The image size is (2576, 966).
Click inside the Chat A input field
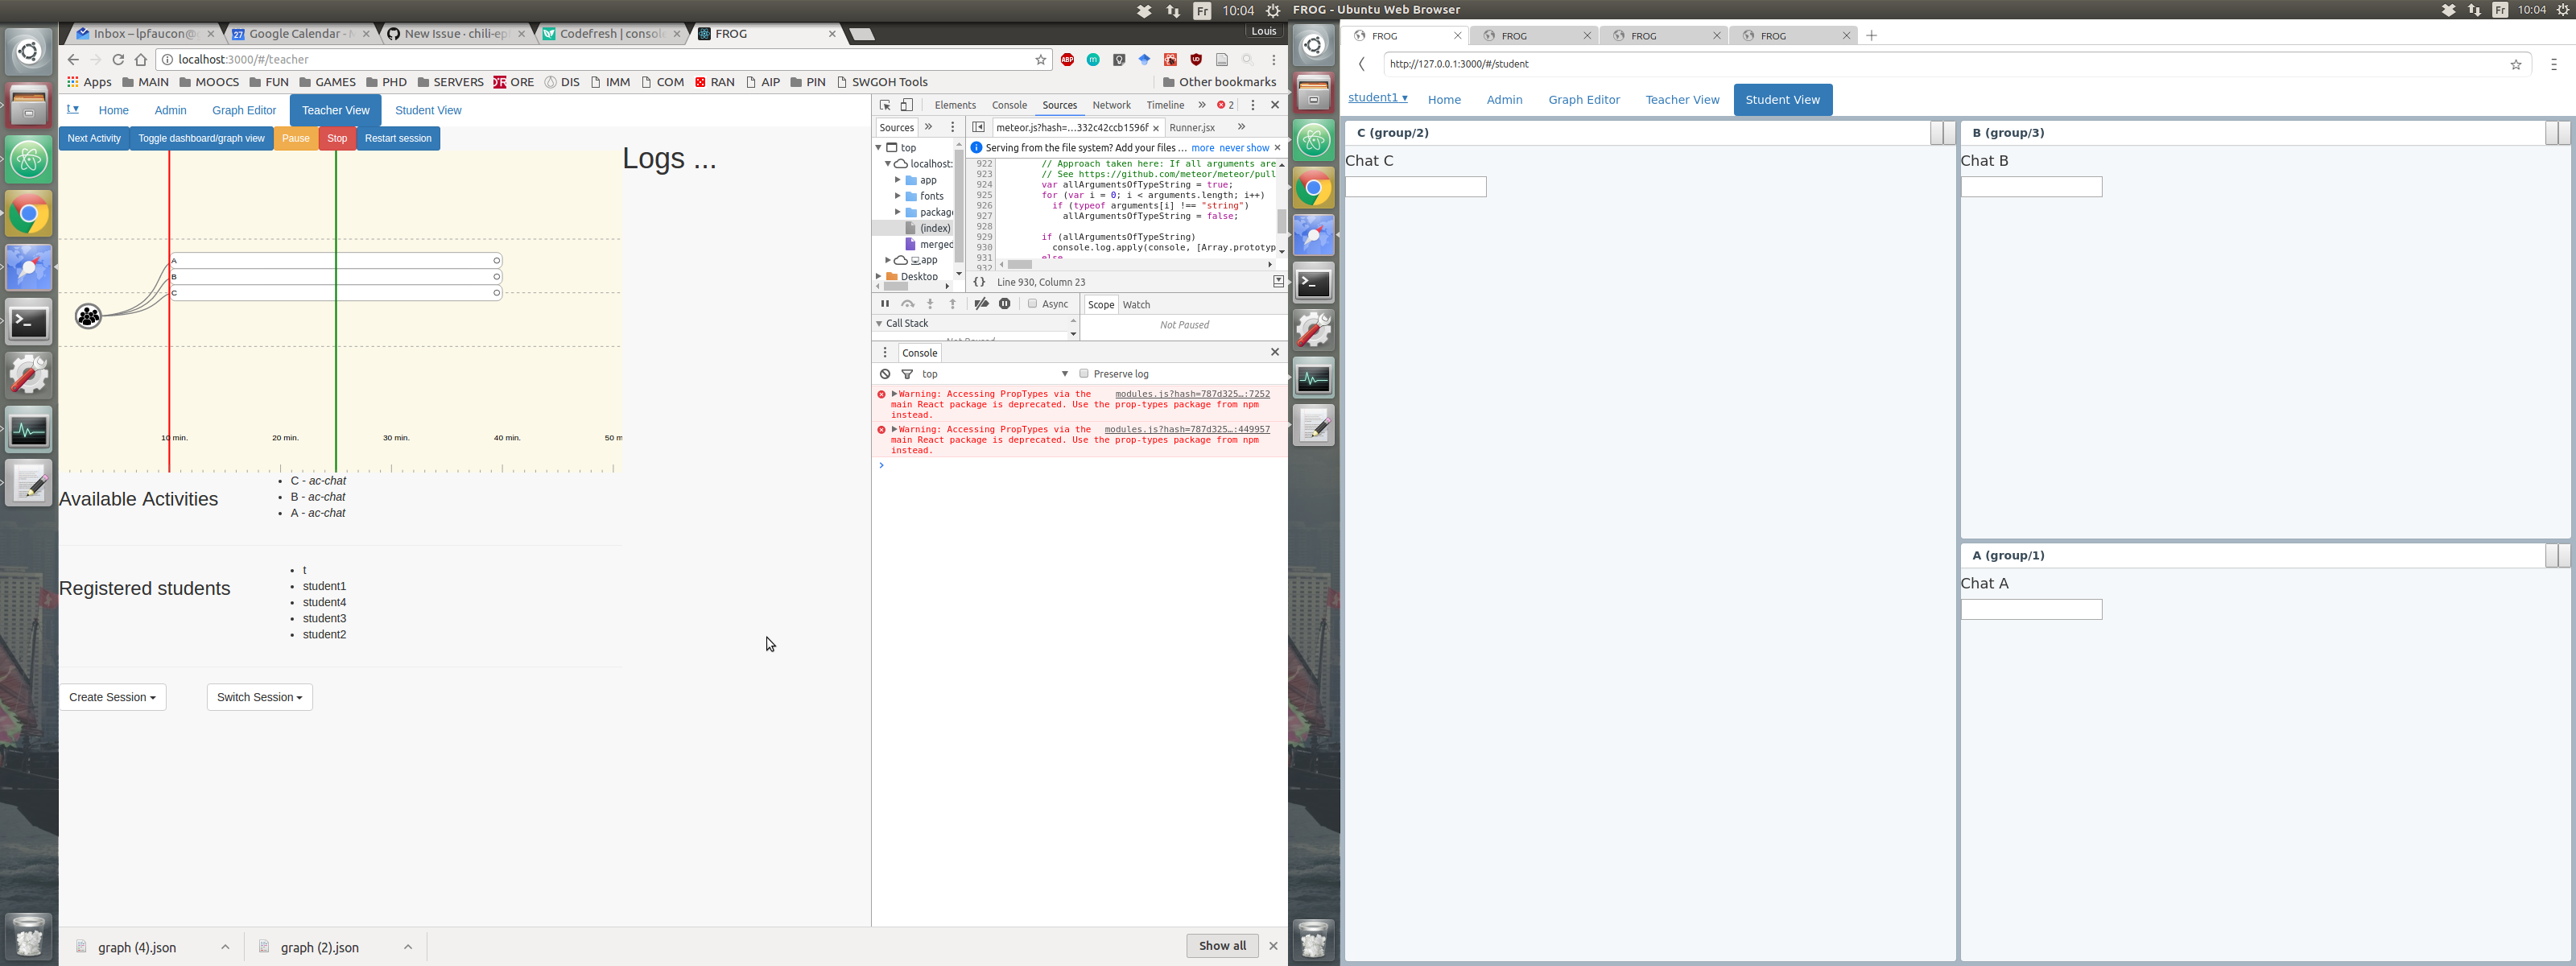tap(2031, 609)
